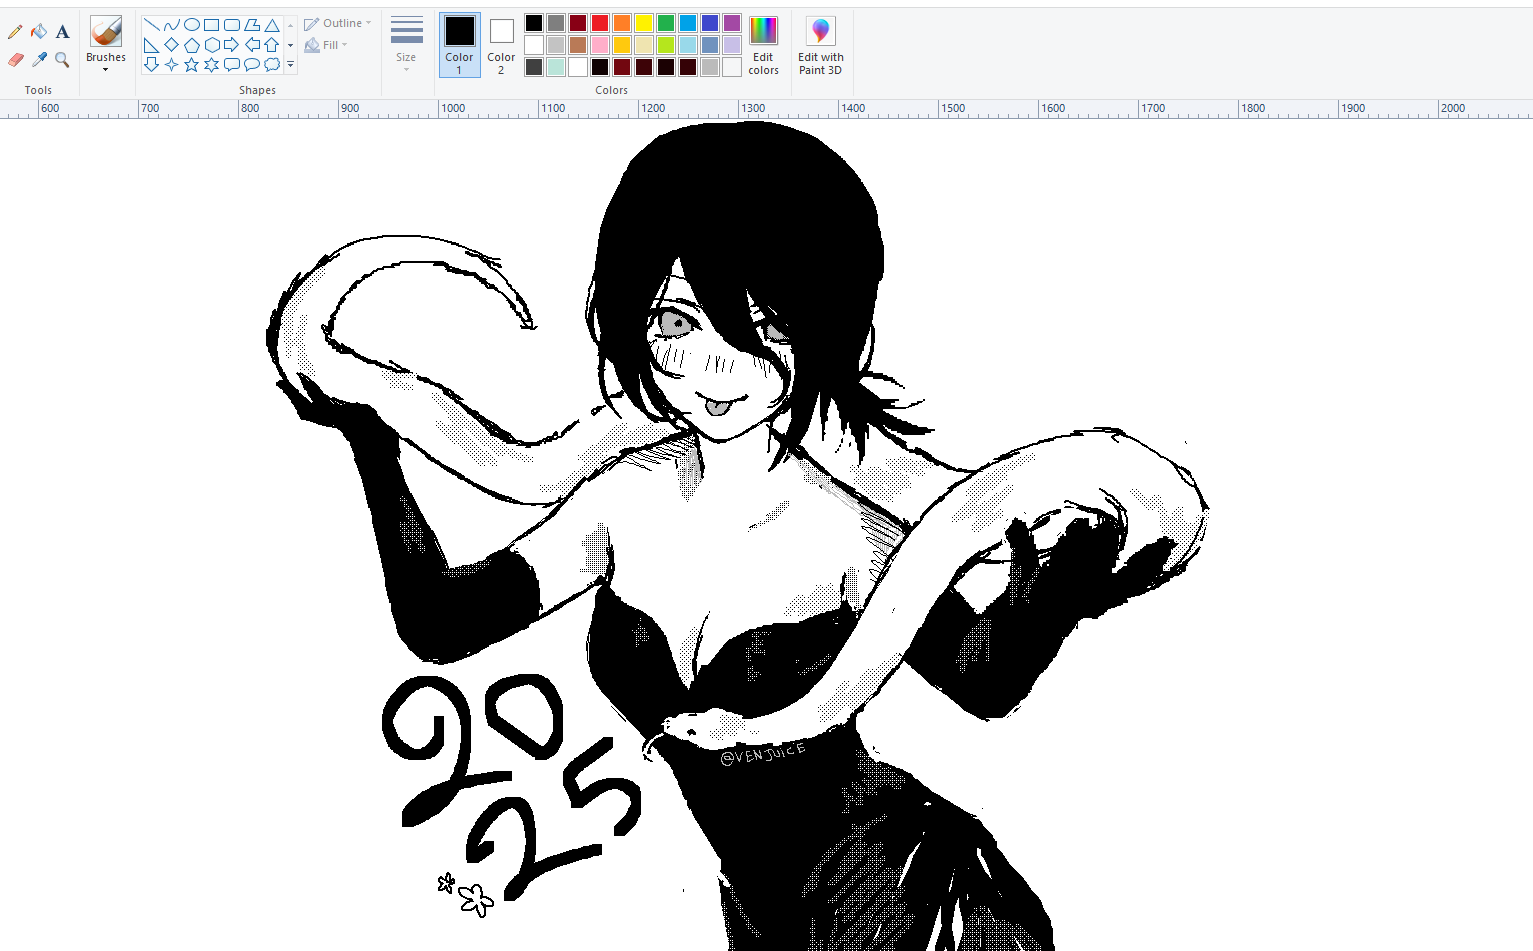Pick the orange palette swatch
Screen dimensions: 1533x951
[622, 23]
